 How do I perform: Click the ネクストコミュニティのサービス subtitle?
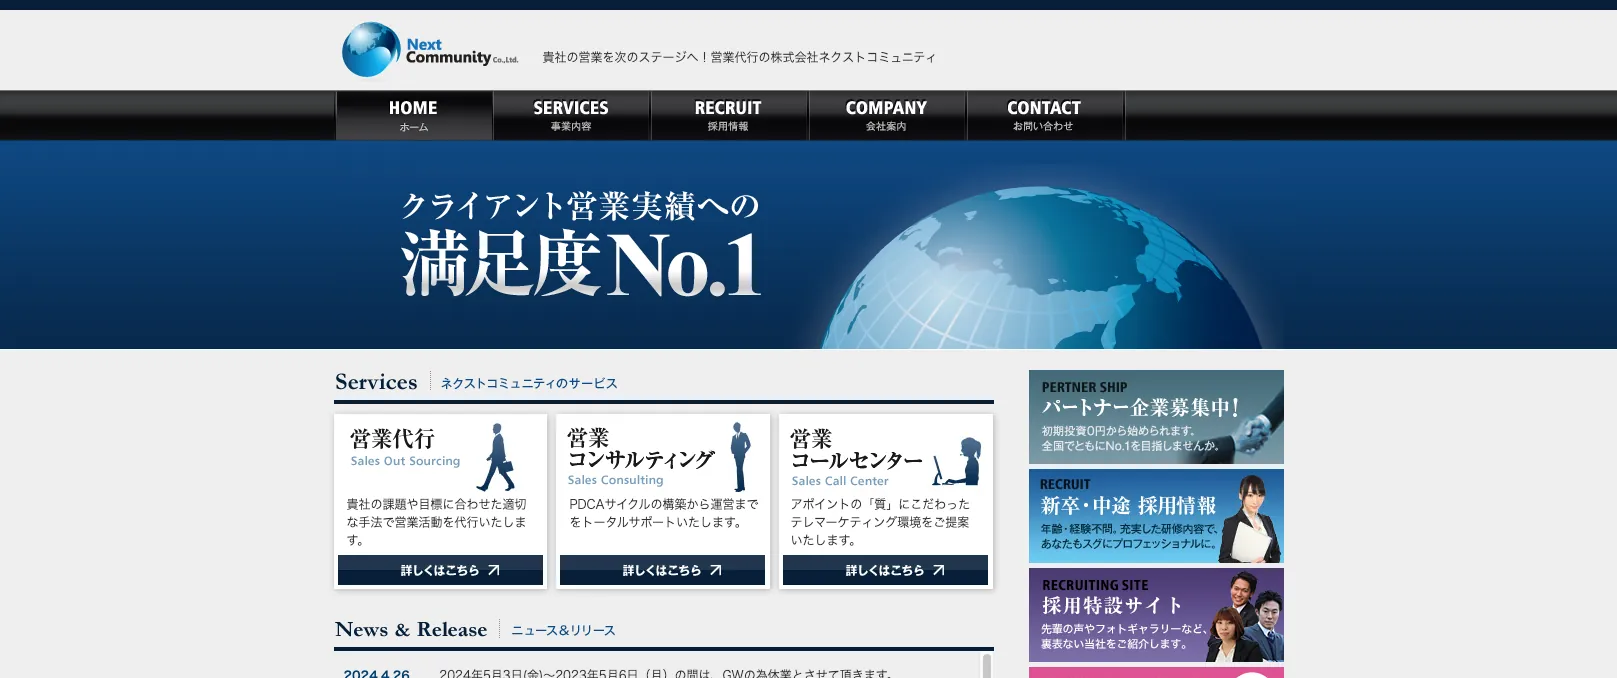pos(529,383)
